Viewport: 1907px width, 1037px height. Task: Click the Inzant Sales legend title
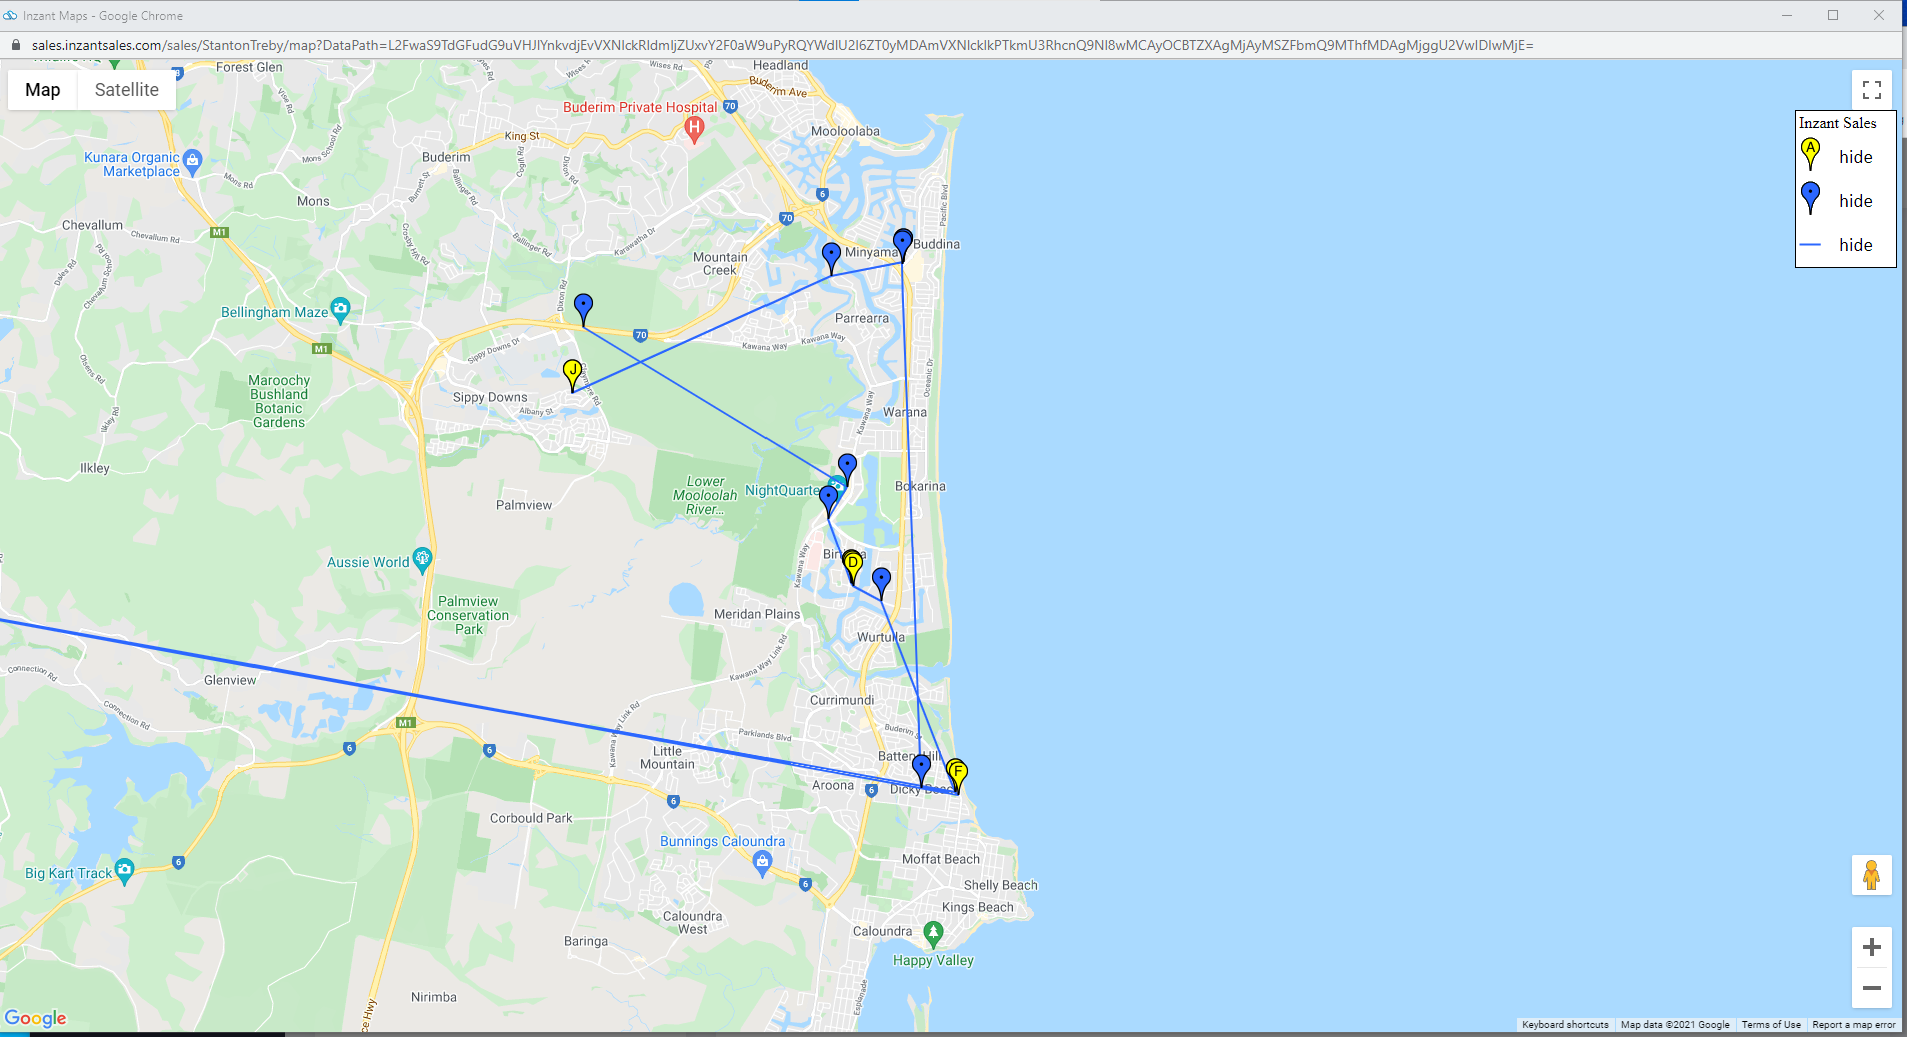point(1838,123)
